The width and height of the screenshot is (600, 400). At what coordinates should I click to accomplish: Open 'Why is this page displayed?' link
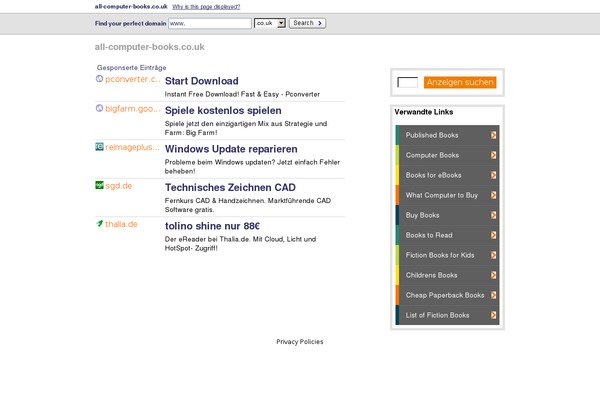tap(206, 7)
